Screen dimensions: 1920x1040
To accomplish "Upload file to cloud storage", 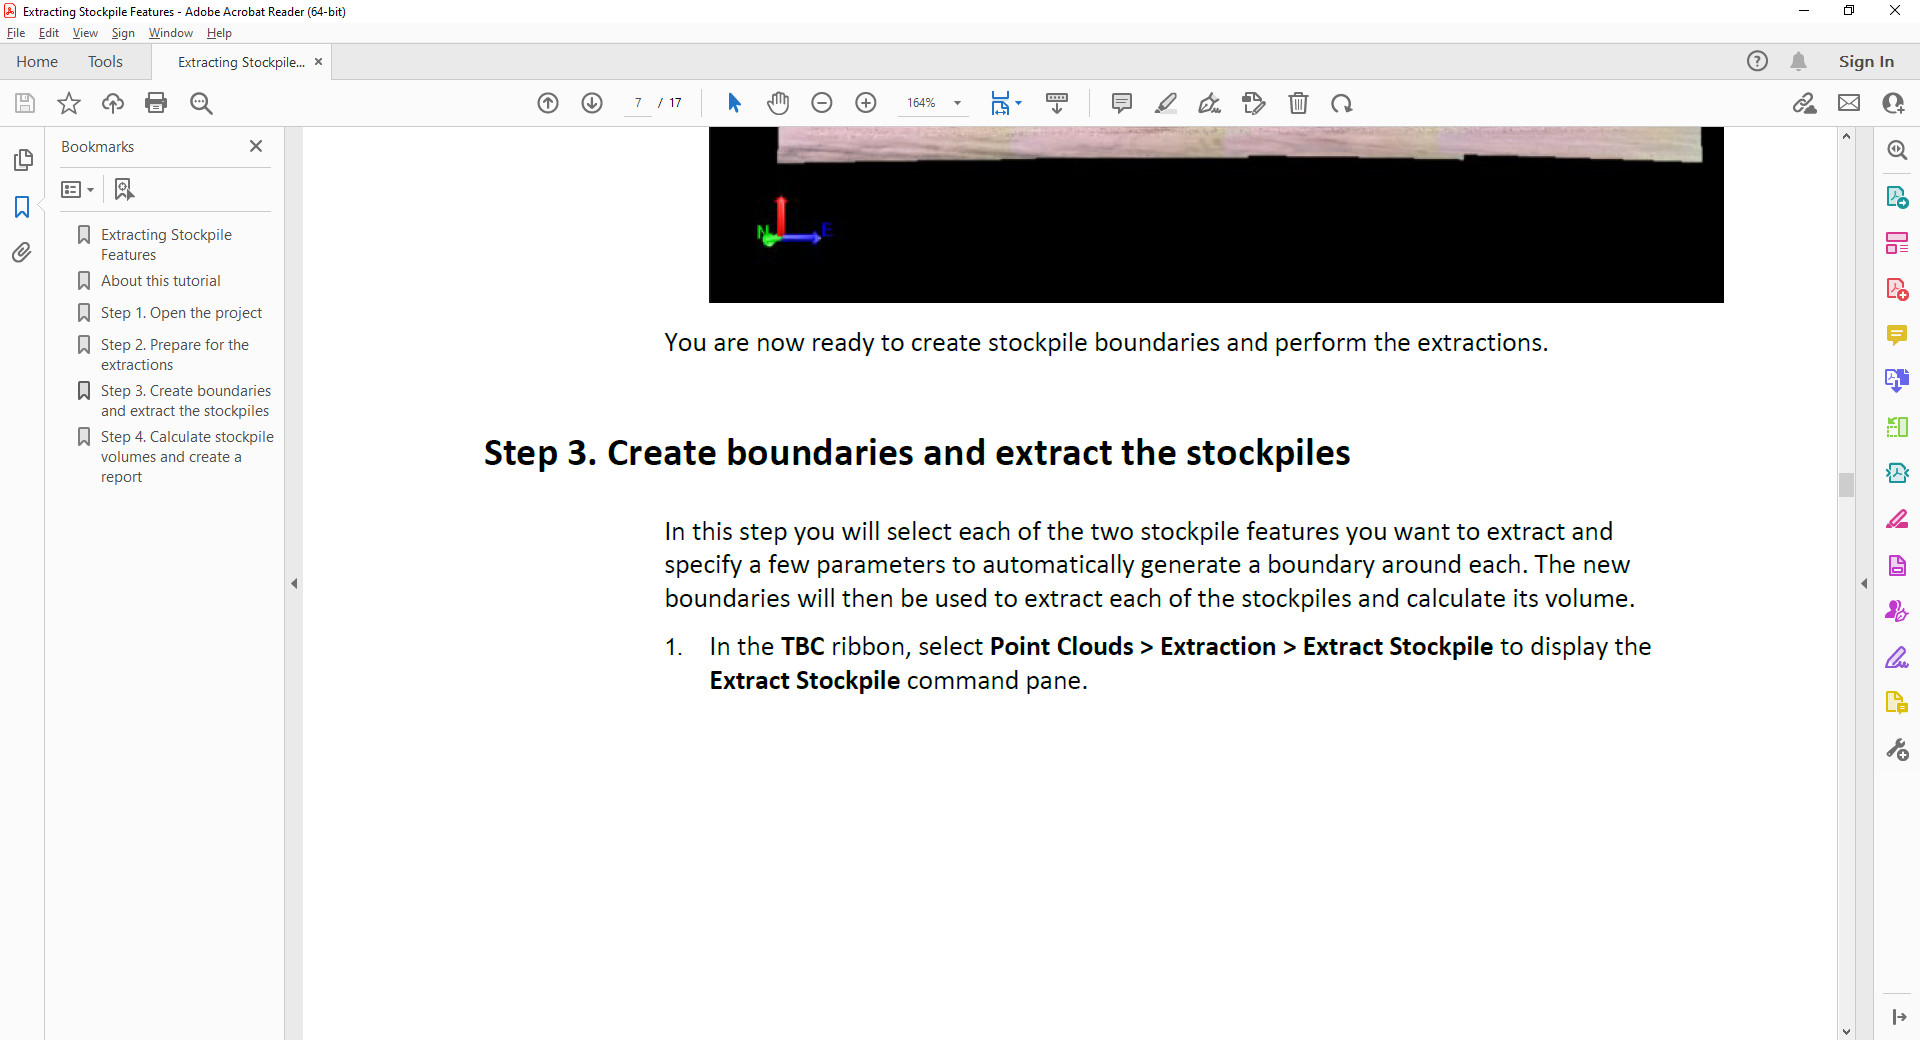I will [x=113, y=103].
